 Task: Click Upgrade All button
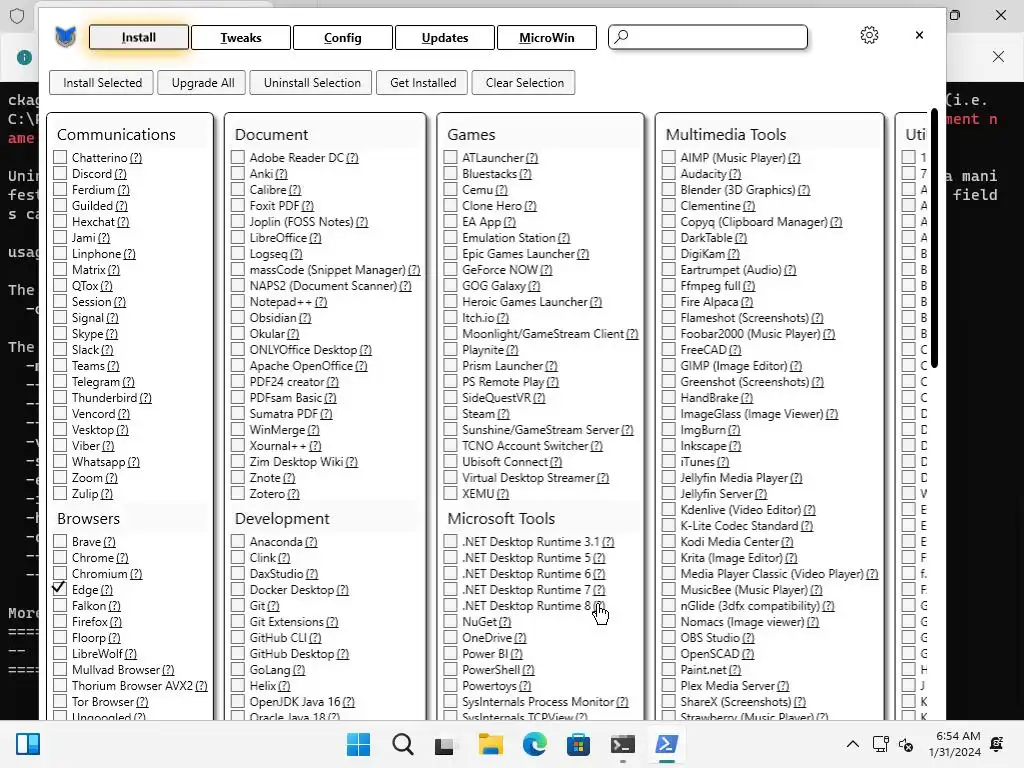point(202,83)
